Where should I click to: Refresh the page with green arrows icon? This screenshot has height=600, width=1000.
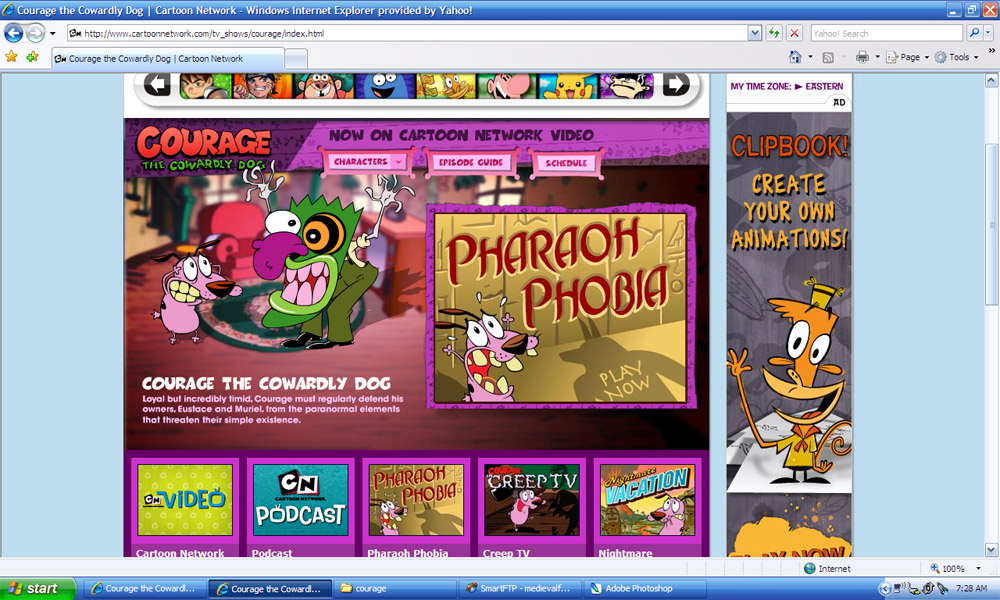coord(774,33)
